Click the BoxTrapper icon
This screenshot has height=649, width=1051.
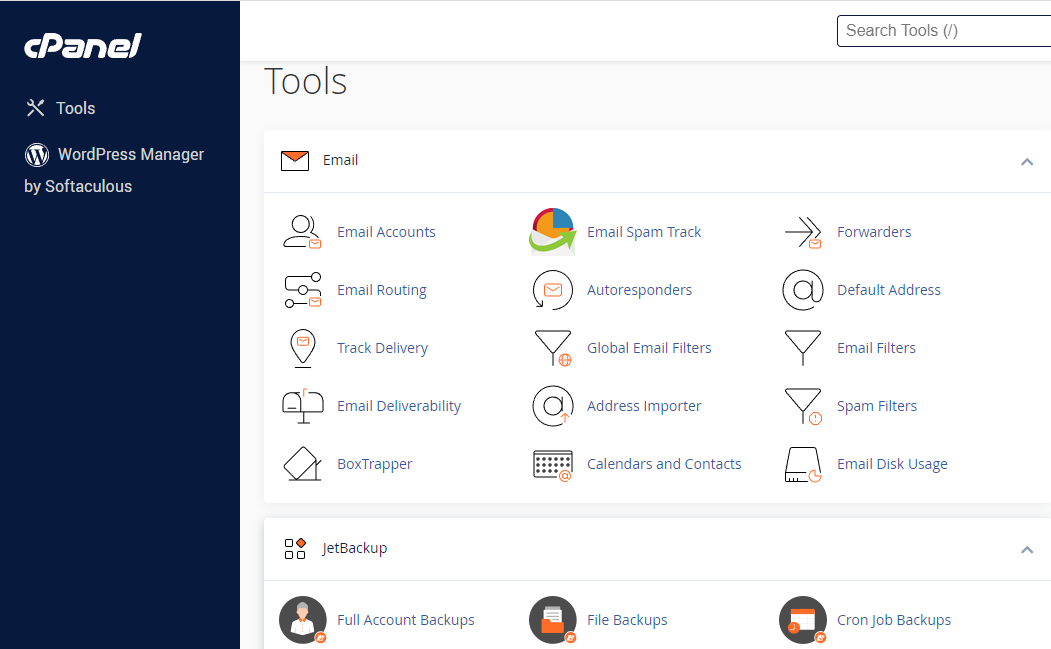pyautogui.click(x=303, y=464)
